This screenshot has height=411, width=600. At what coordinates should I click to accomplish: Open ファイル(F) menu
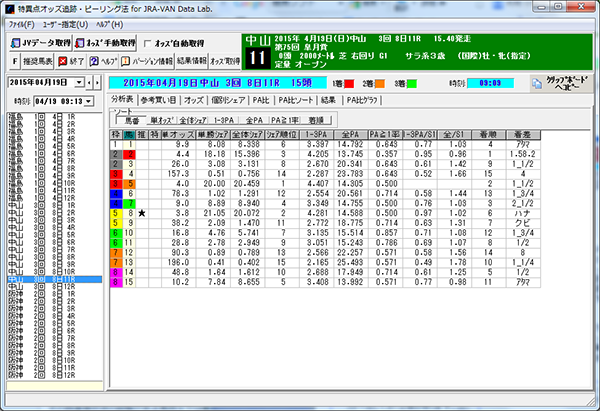[21, 25]
